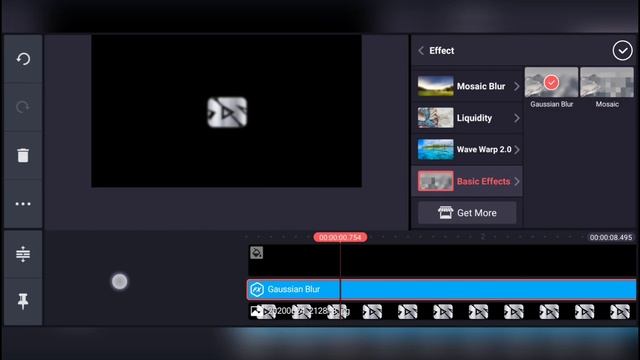Viewport: 640px width, 360px height.
Task: Select Mosaic effect thumbnail
Action: point(607,82)
